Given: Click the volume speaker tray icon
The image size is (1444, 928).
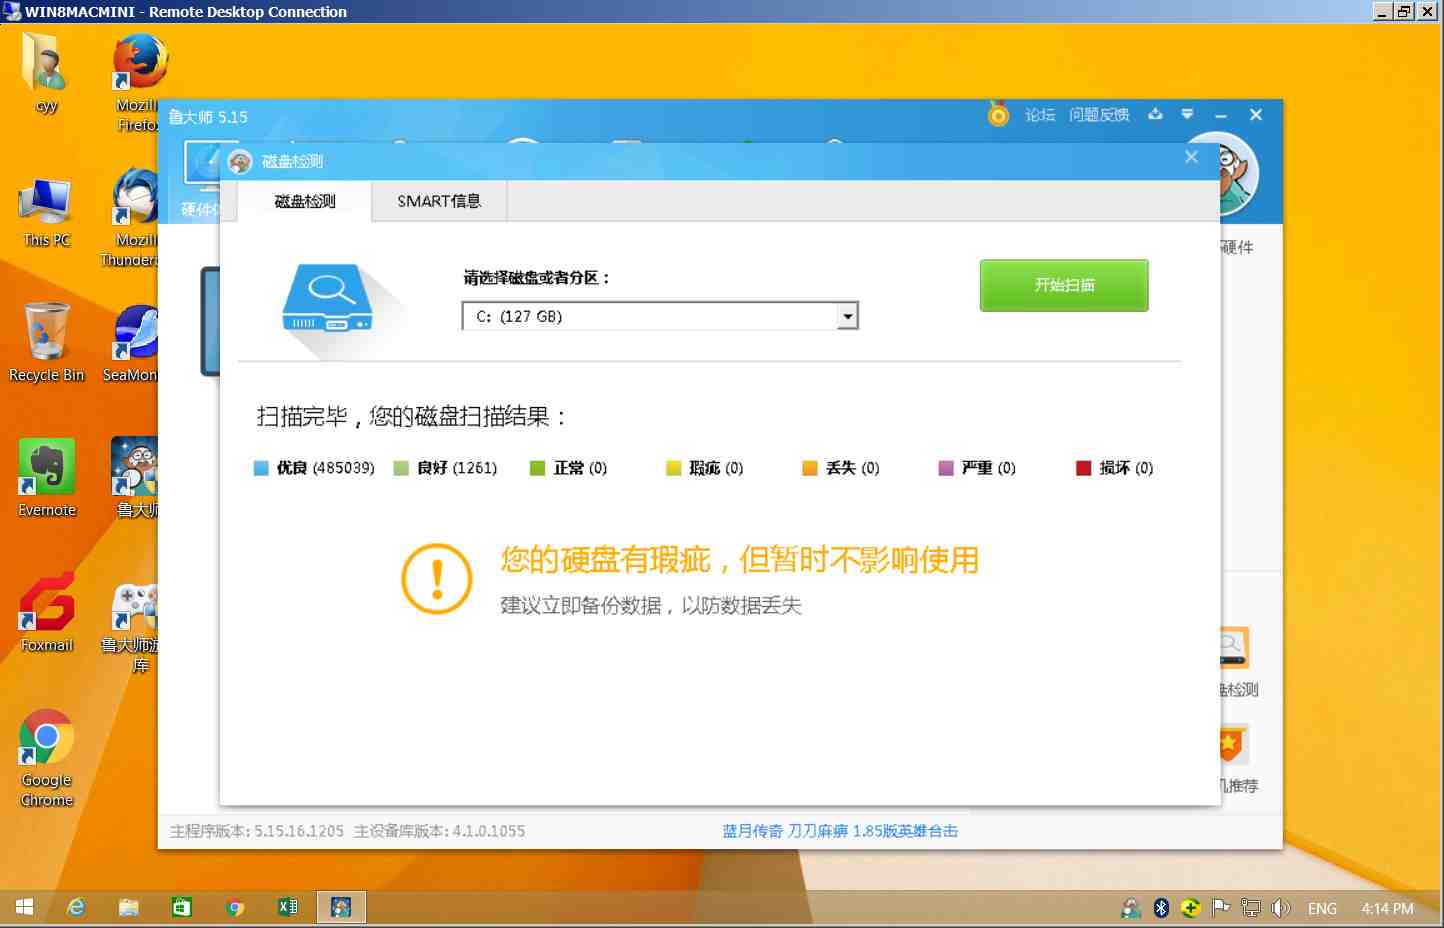Looking at the screenshot, I should point(1280,908).
